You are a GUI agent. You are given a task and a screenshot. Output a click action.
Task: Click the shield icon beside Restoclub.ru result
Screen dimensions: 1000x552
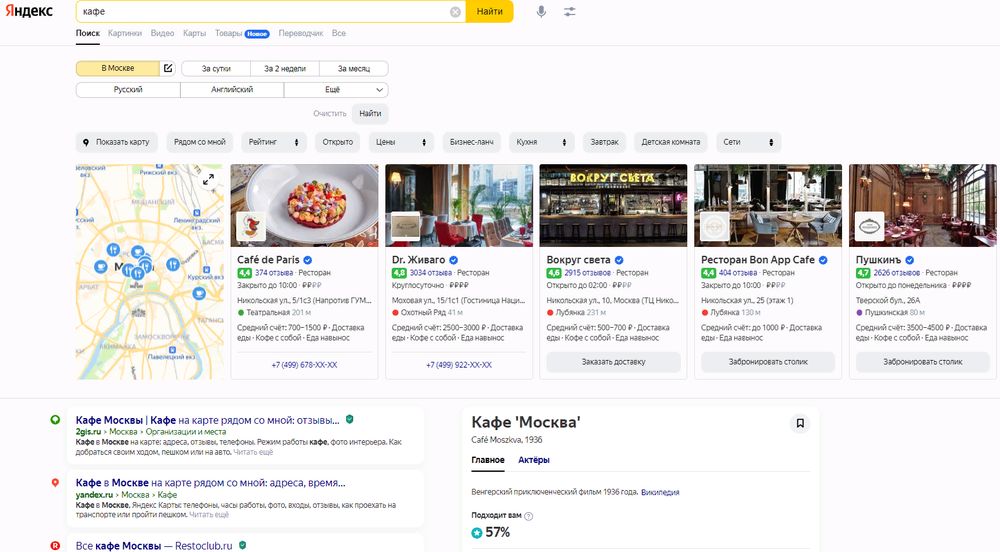(x=242, y=546)
